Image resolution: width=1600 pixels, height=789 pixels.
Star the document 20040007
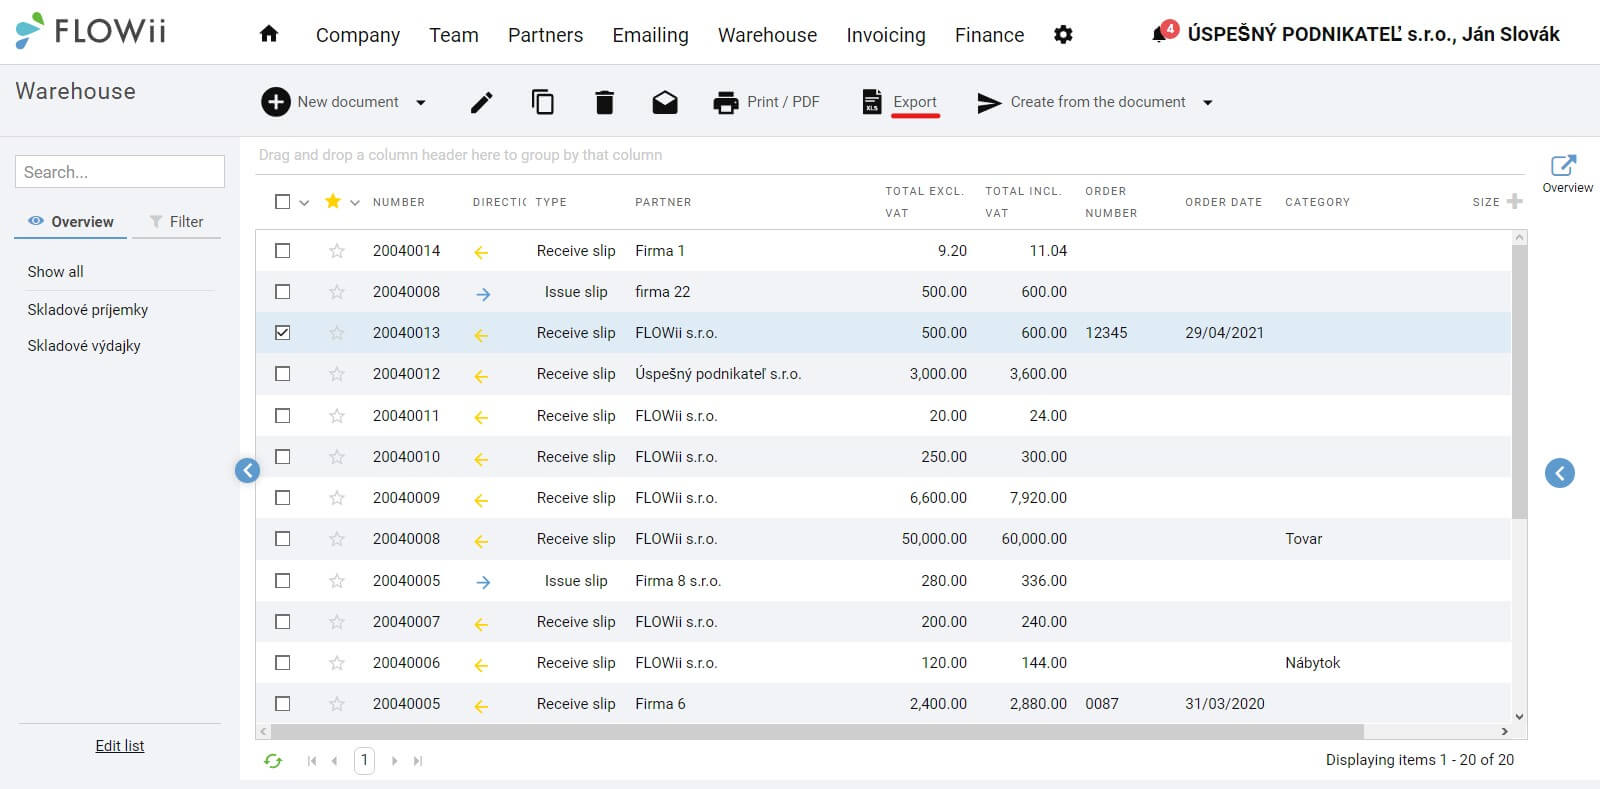[x=337, y=622]
